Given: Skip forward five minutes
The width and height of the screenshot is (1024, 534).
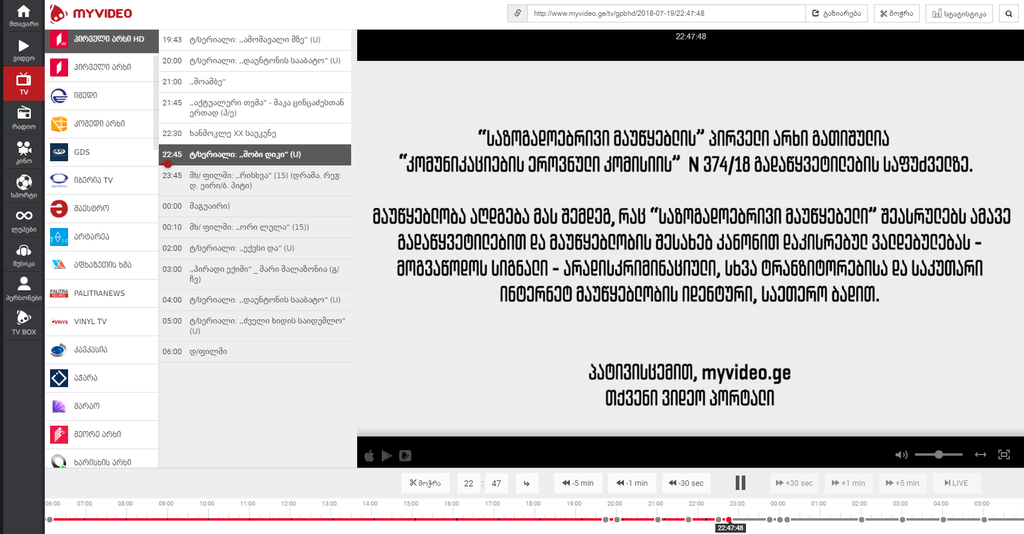Looking at the screenshot, I should pyautogui.click(x=903, y=483).
